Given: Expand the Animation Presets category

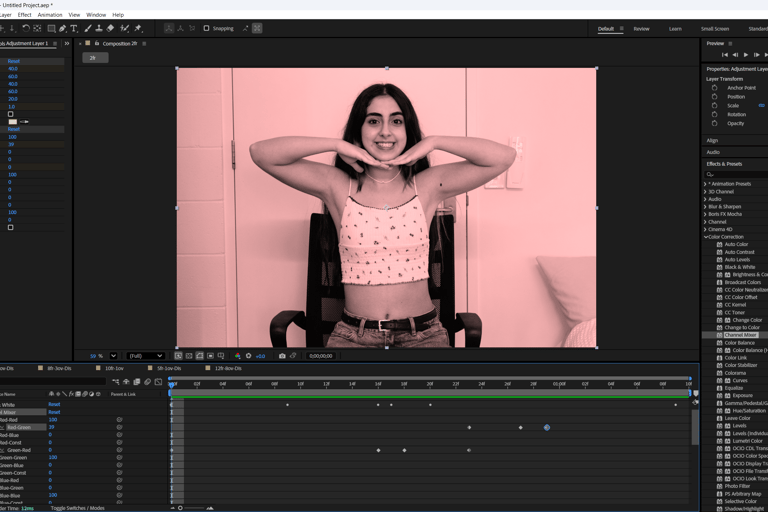Looking at the screenshot, I should (705, 184).
